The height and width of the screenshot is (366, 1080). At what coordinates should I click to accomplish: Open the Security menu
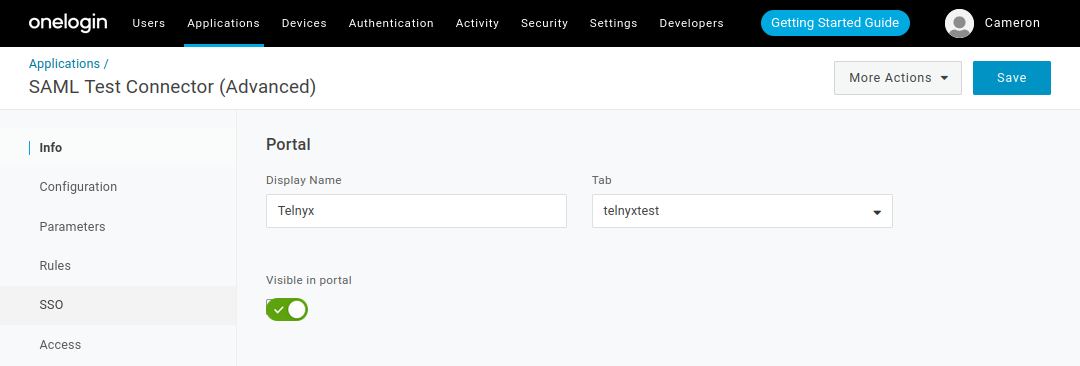click(x=544, y=23)
